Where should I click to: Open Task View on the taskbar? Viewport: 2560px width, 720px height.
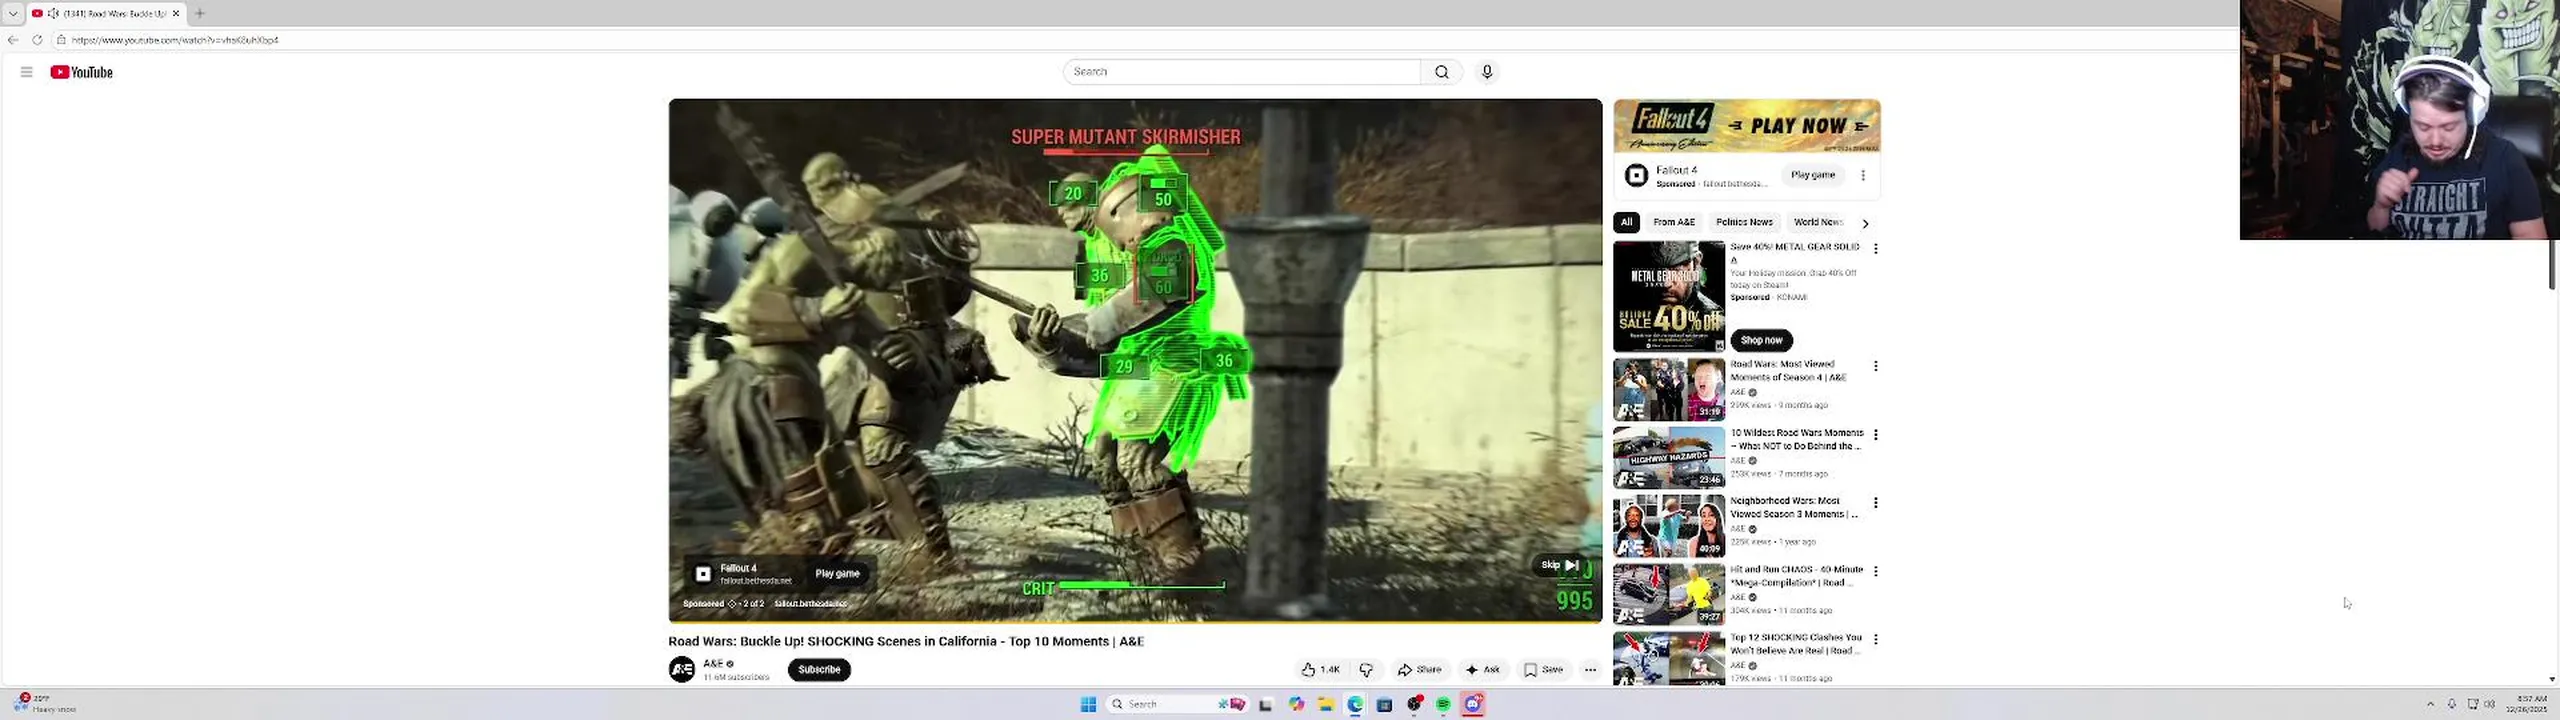1265,704
